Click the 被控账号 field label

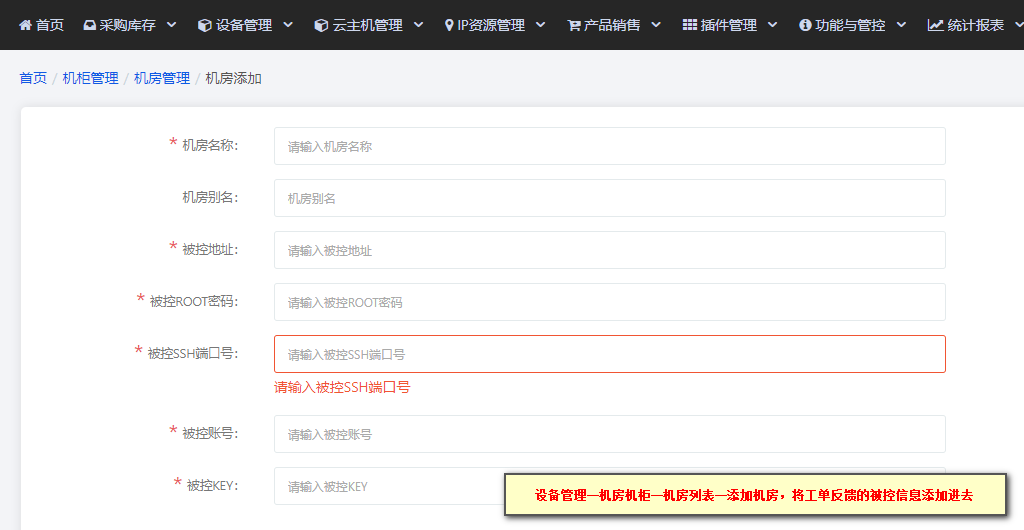click(210, 433)
